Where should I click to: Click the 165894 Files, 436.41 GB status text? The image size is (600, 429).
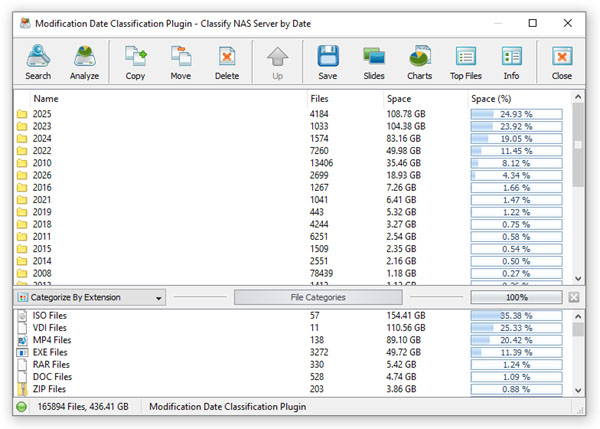(83, 406)
